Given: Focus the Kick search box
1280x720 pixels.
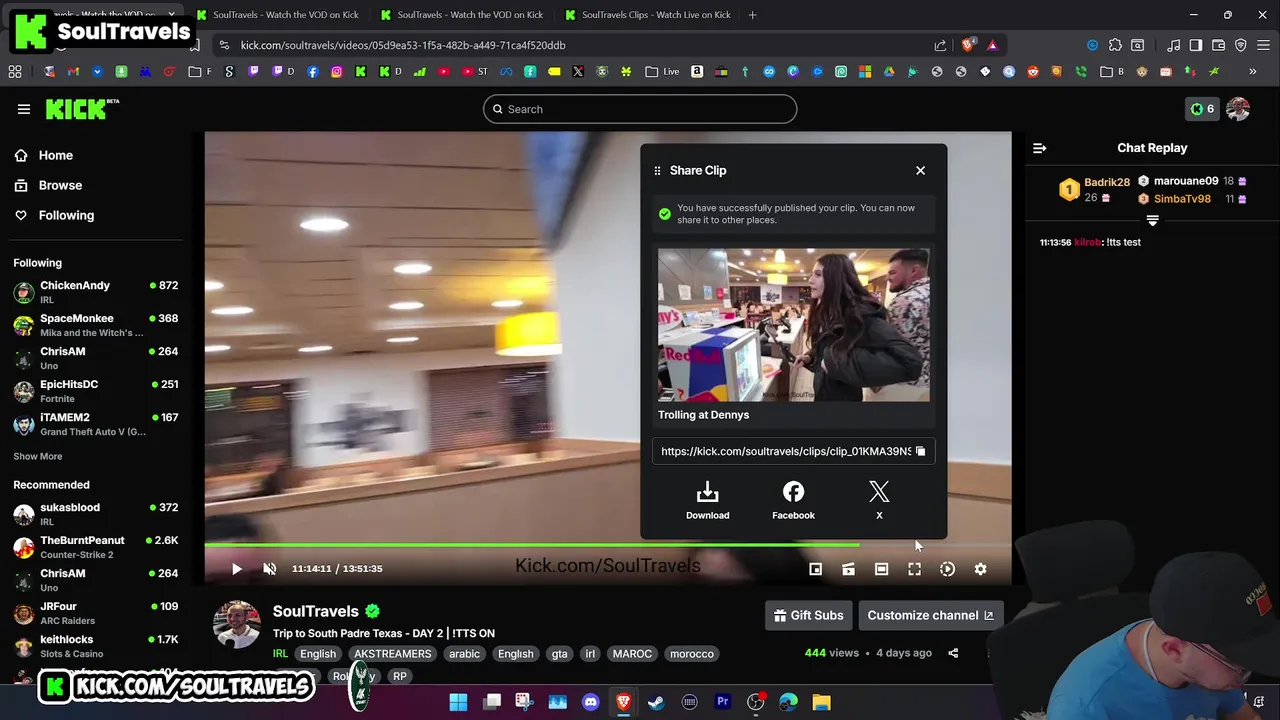Looking at the screenshot, I should coord(640,109).
